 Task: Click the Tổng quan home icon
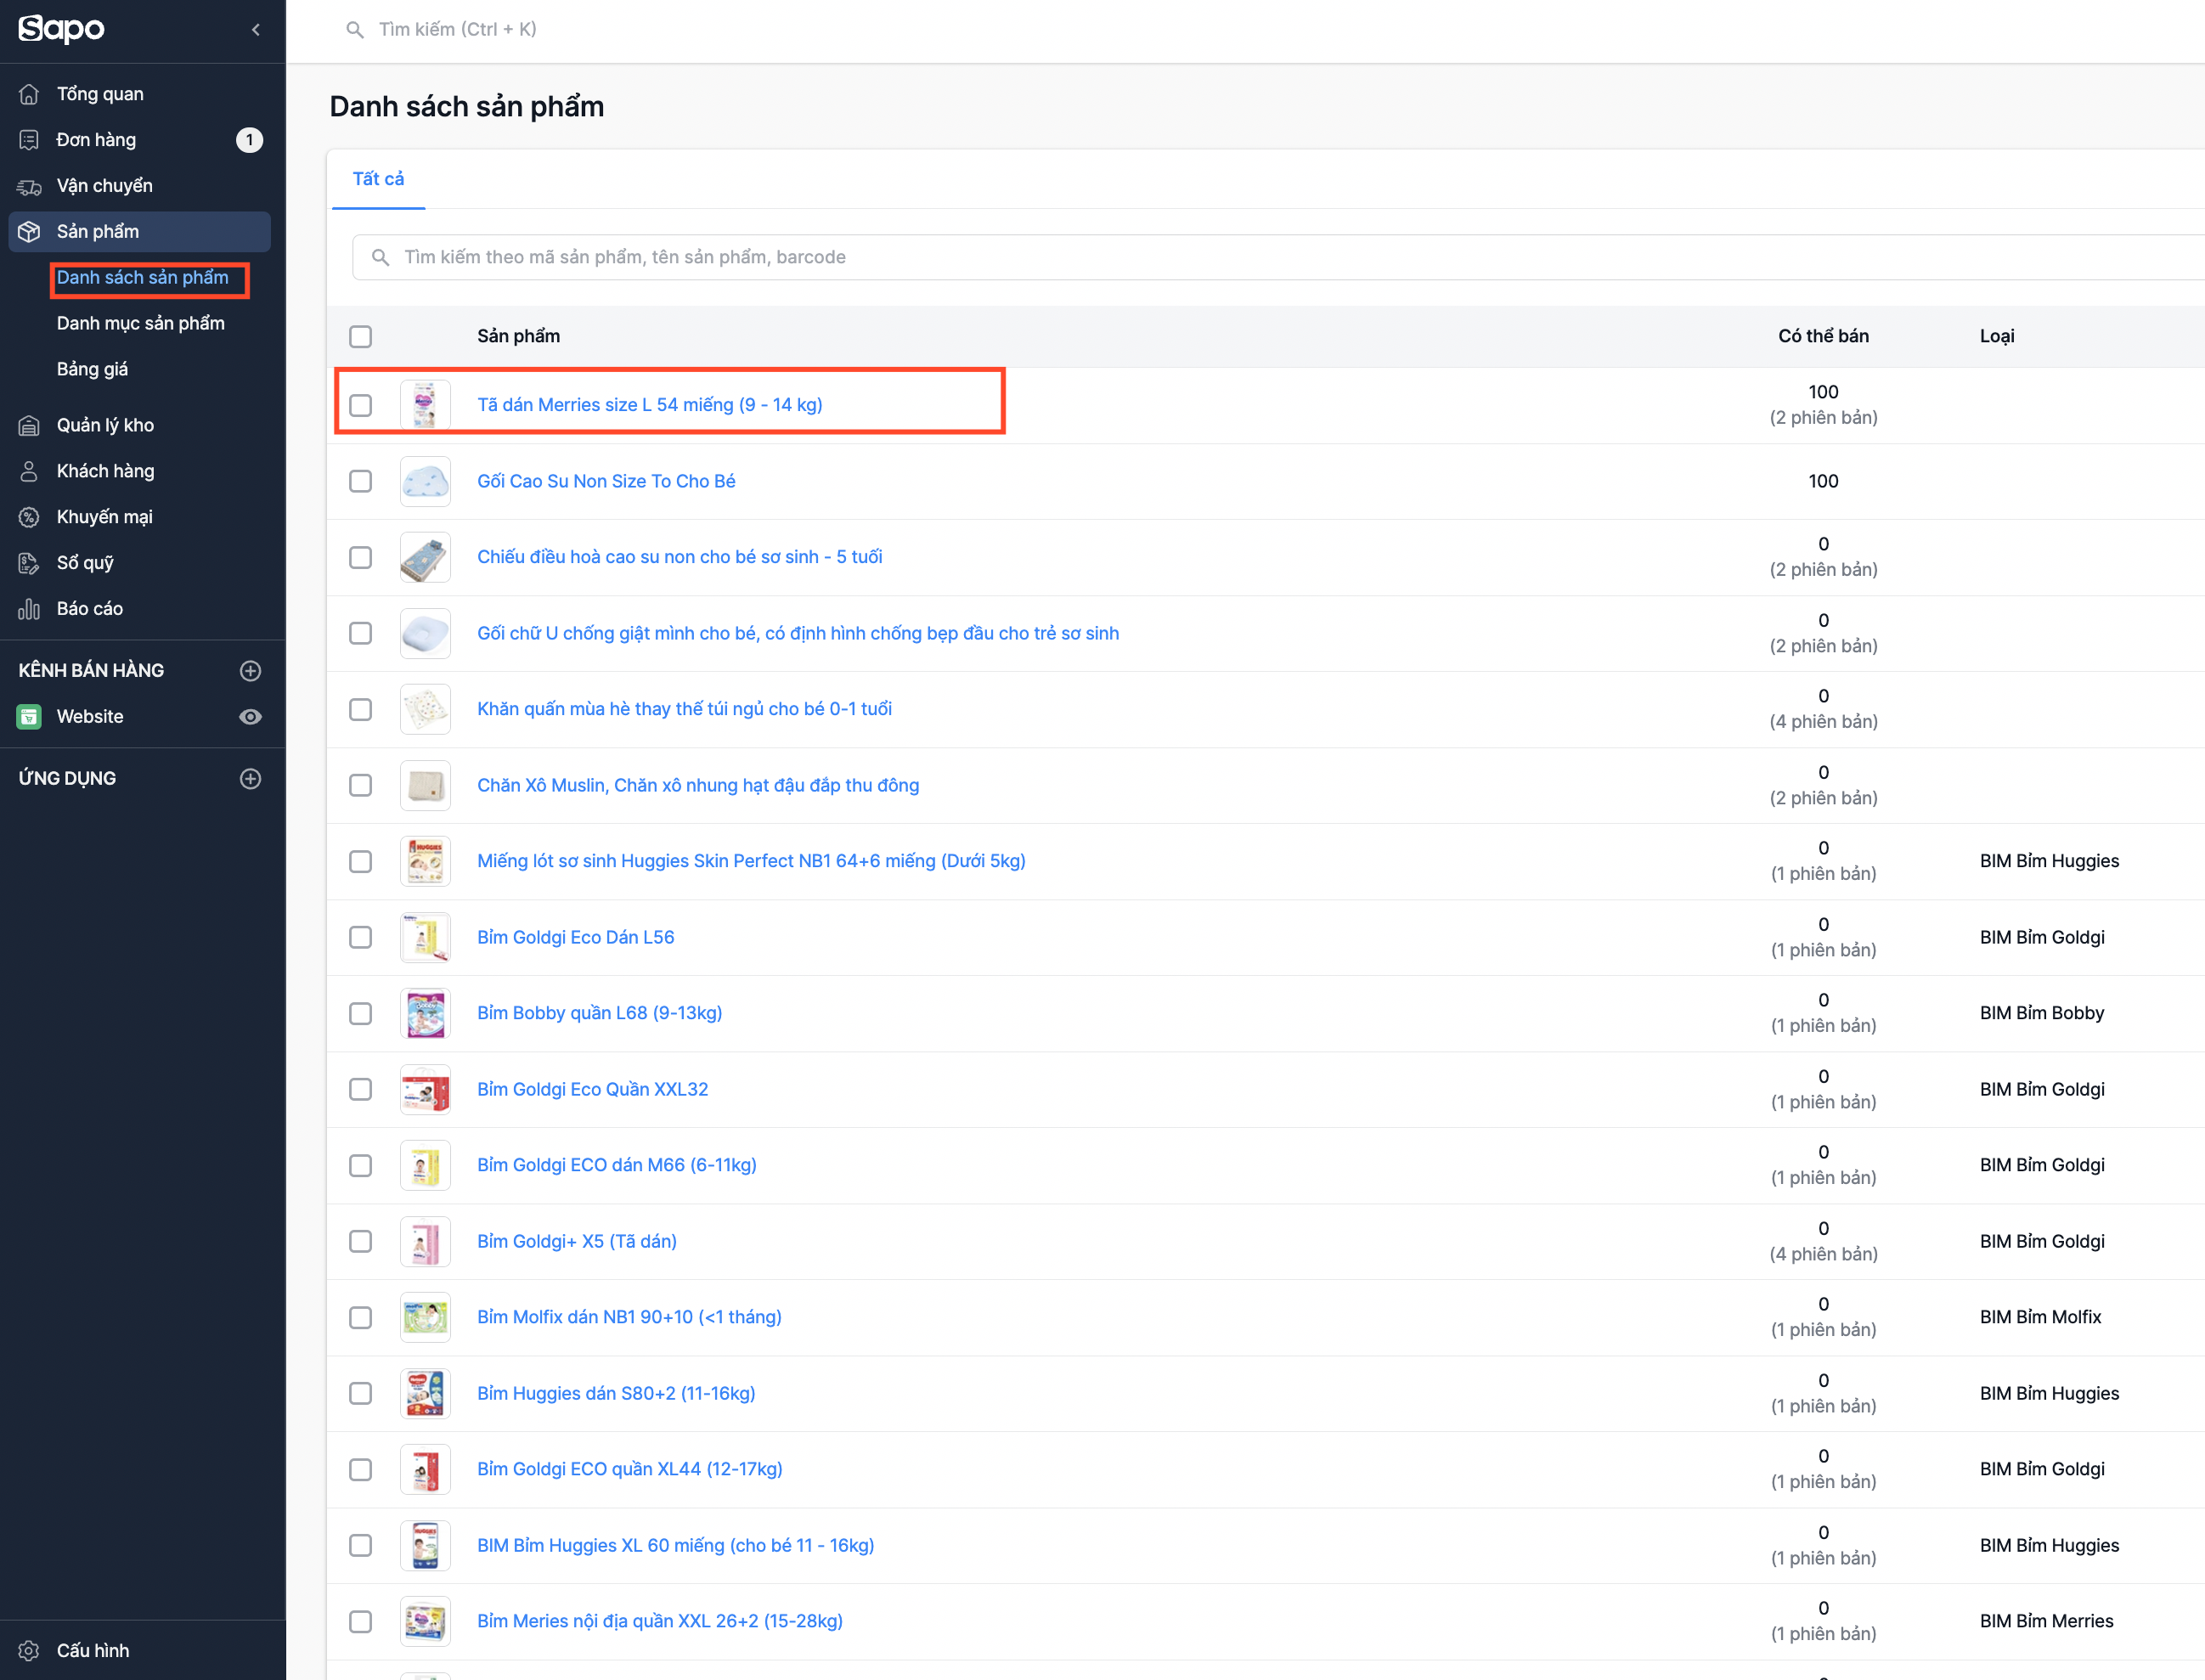coord(29,94)
